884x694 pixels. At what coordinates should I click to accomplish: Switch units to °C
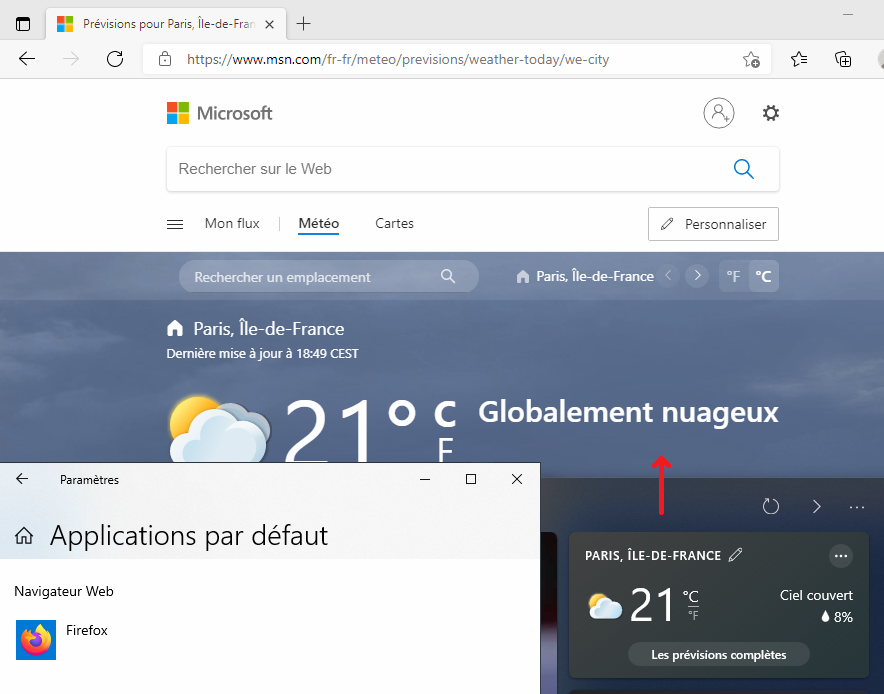(763, 276)
